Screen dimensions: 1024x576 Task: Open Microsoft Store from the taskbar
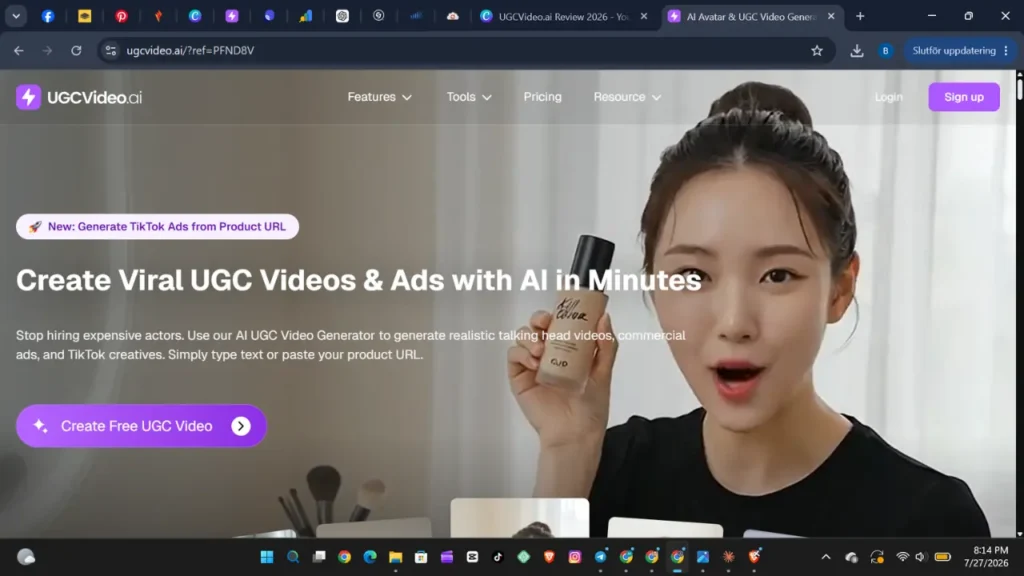421,556
